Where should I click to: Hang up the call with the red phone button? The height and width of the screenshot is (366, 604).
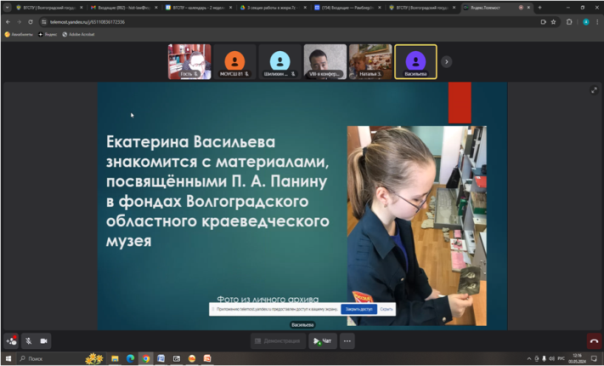pos(594,341)
